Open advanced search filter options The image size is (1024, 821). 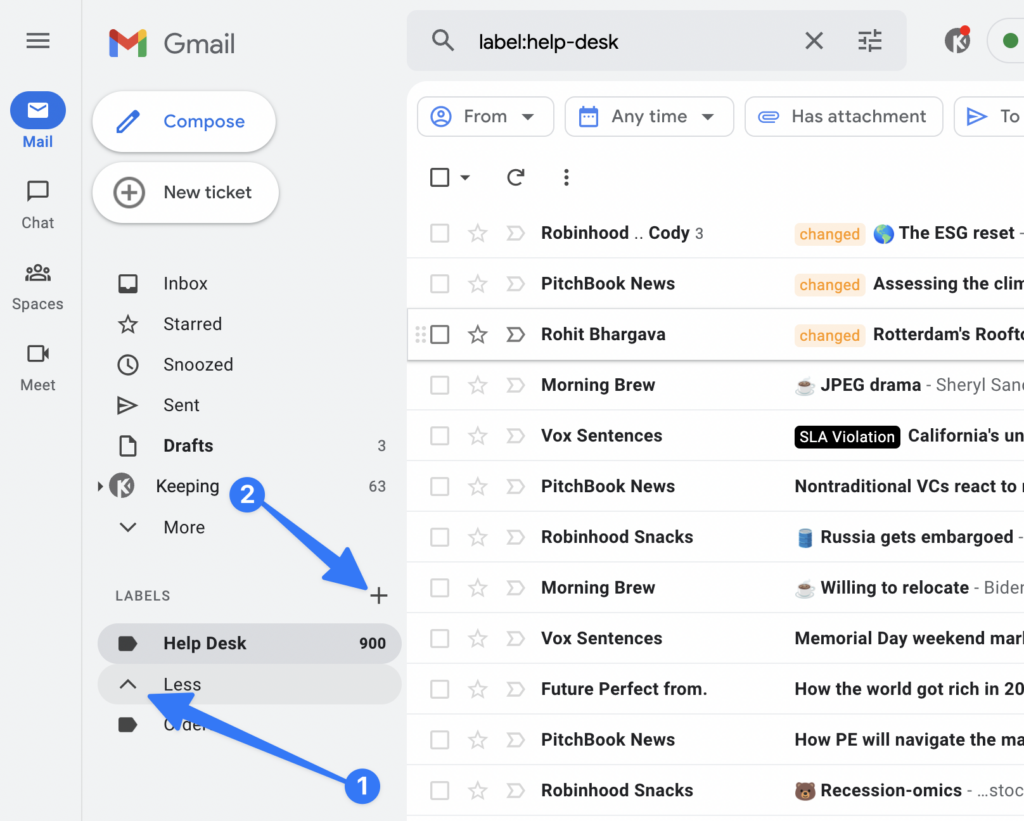(869, 40)
